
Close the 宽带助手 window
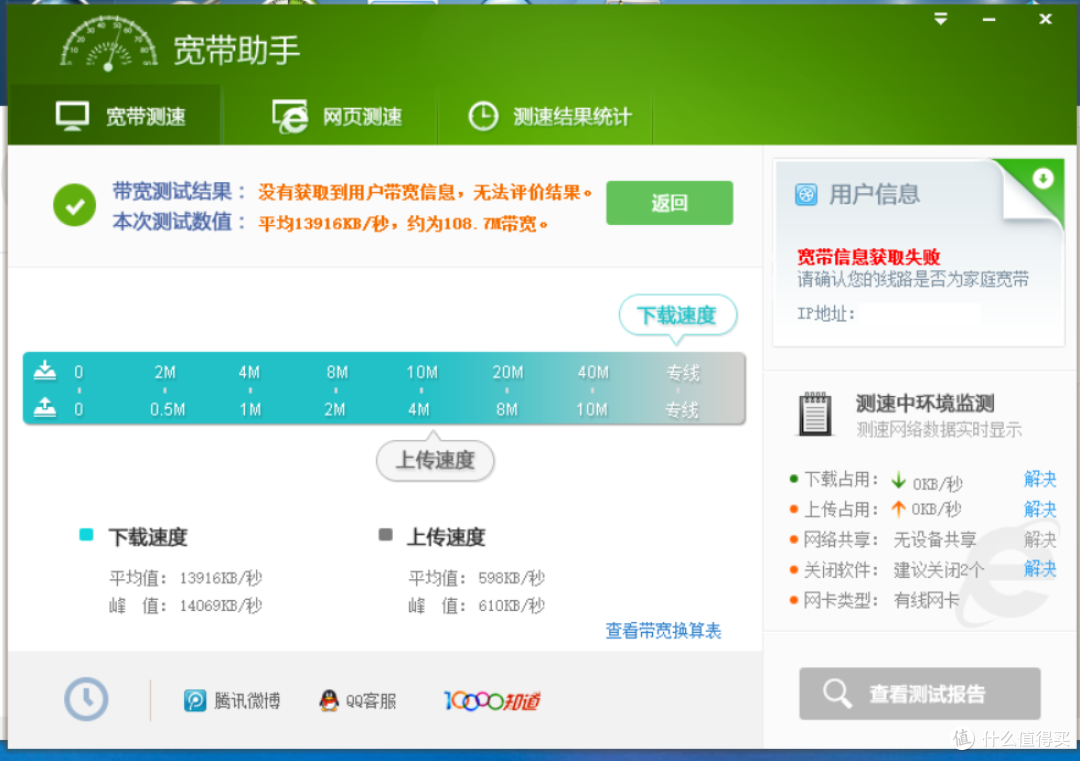[1045, 19]
